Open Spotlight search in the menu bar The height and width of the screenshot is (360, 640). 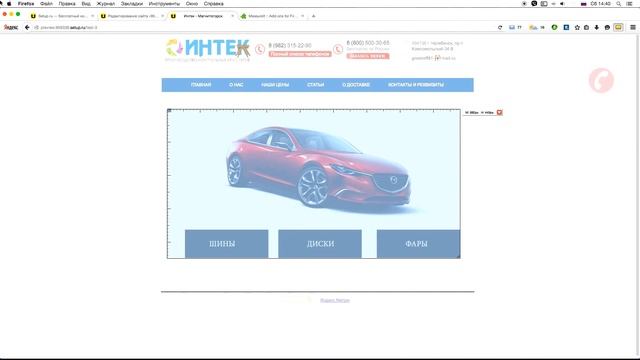619,4
